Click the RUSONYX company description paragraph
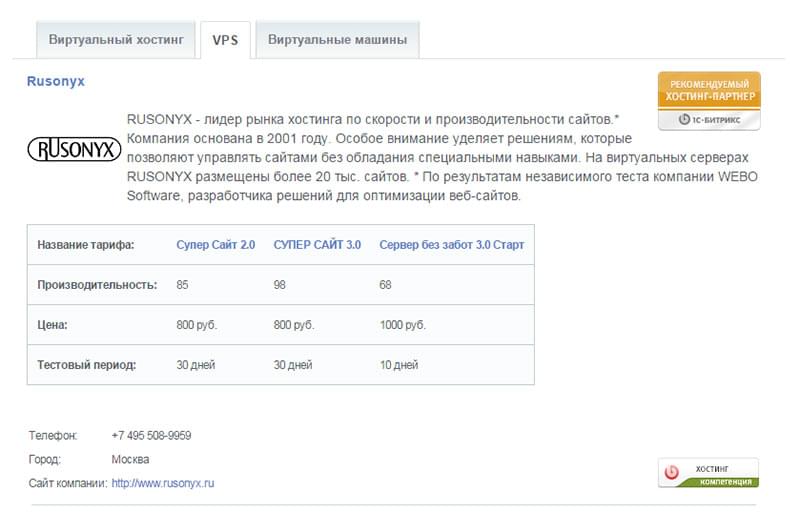 pyautogui.click(x=442, y=158)
